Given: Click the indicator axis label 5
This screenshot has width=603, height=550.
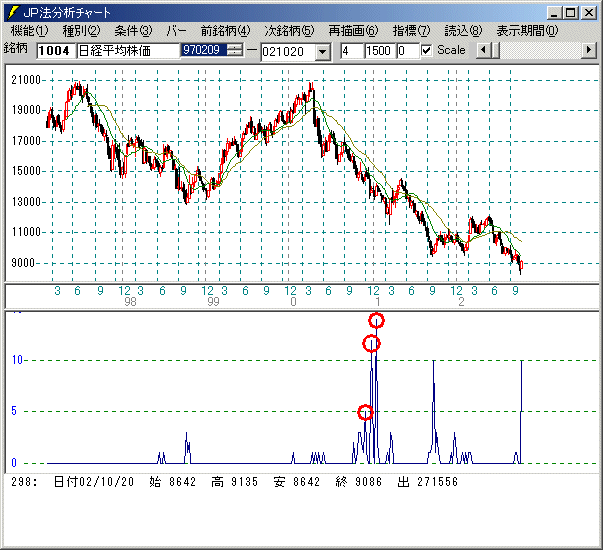Looking at the screenshot, I should [x=14, y=411].
